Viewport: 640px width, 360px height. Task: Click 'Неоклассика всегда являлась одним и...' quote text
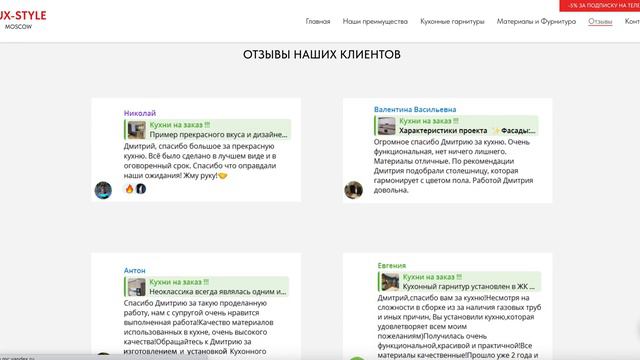coord(218,291)
